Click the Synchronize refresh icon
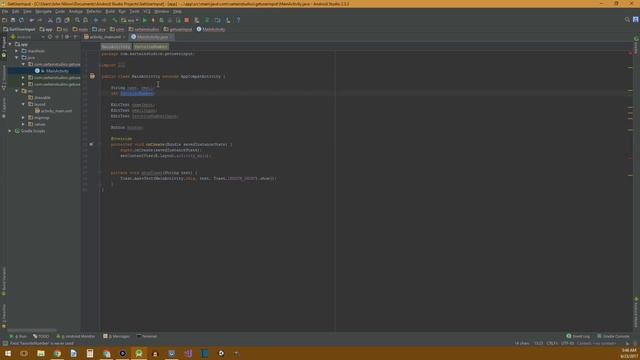Screen dimensions: 640x360 tap(21, 20)
